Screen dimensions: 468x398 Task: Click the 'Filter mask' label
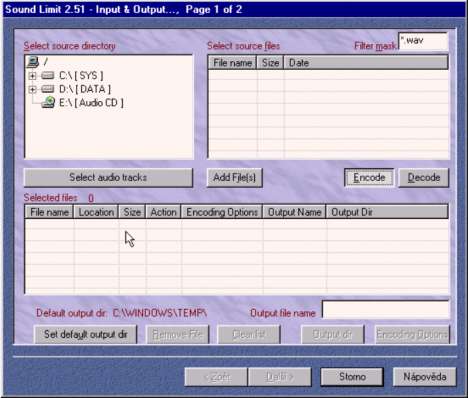pos(375,46)
